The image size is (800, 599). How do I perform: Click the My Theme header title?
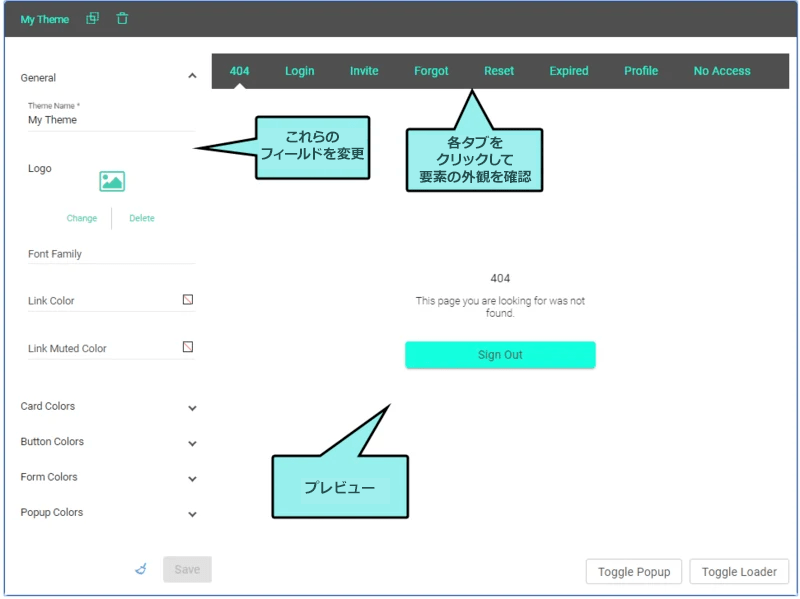tap(44, 19)
